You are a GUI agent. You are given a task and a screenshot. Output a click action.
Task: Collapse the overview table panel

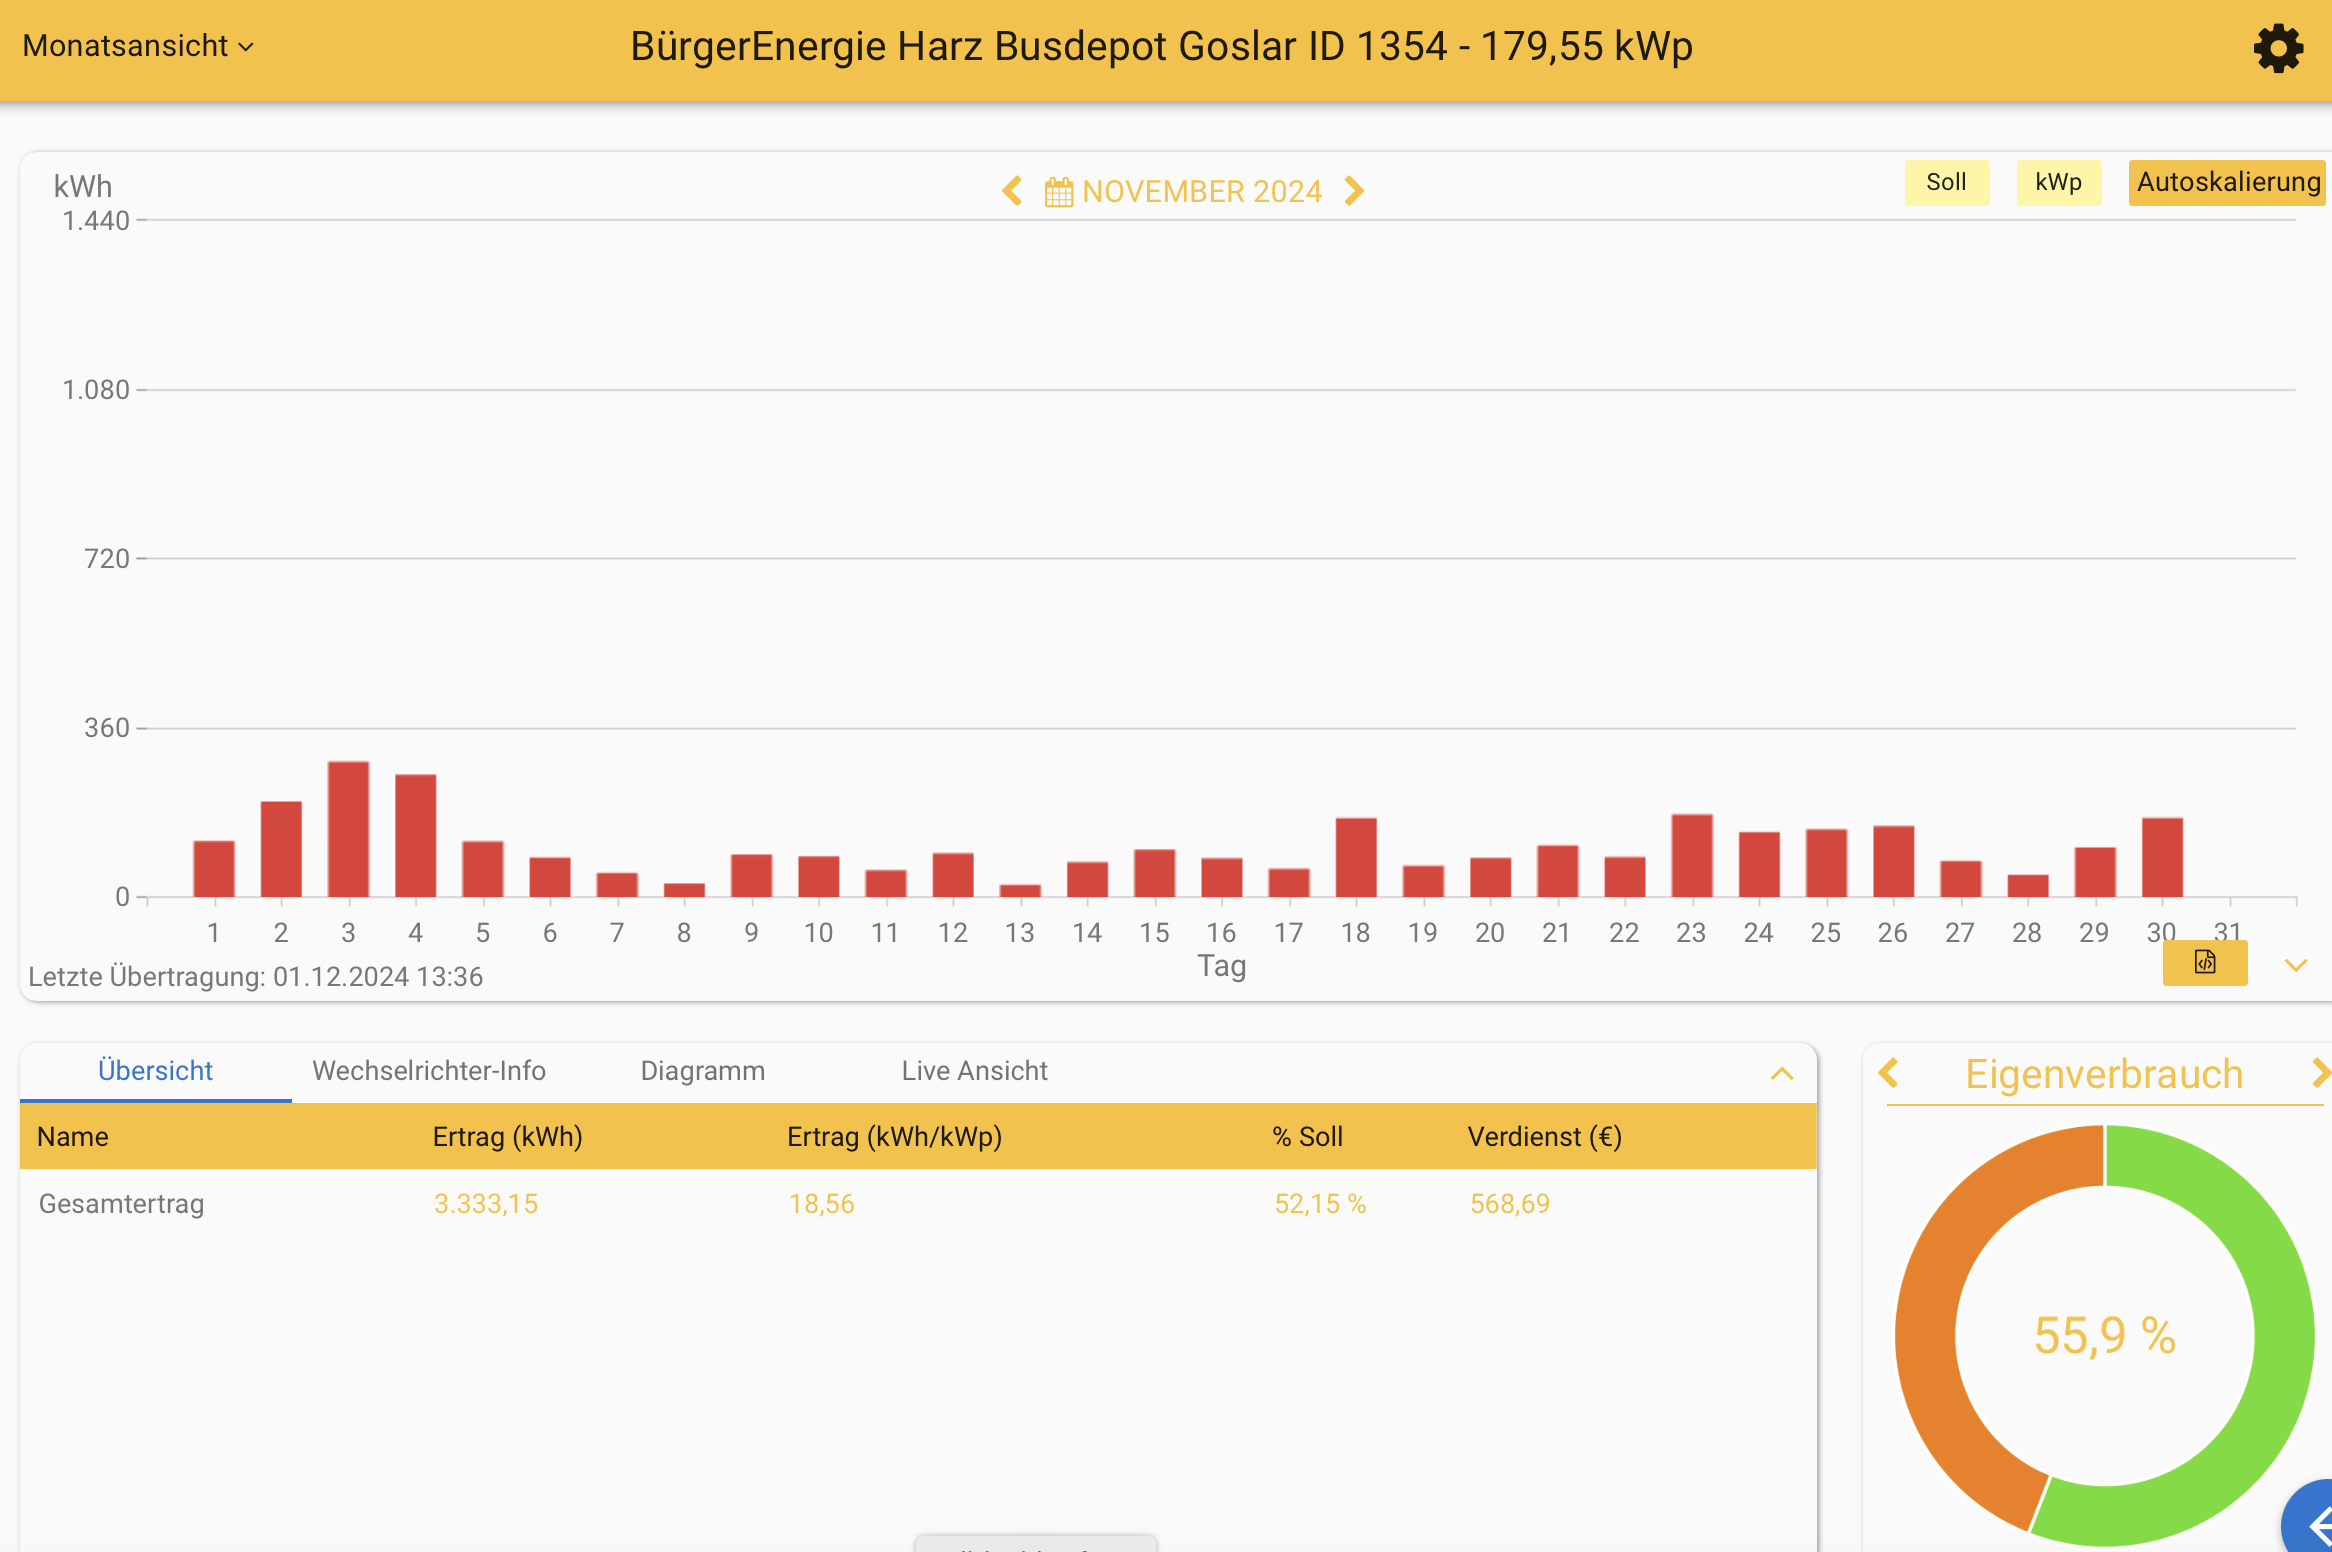pos(1781,1074)
